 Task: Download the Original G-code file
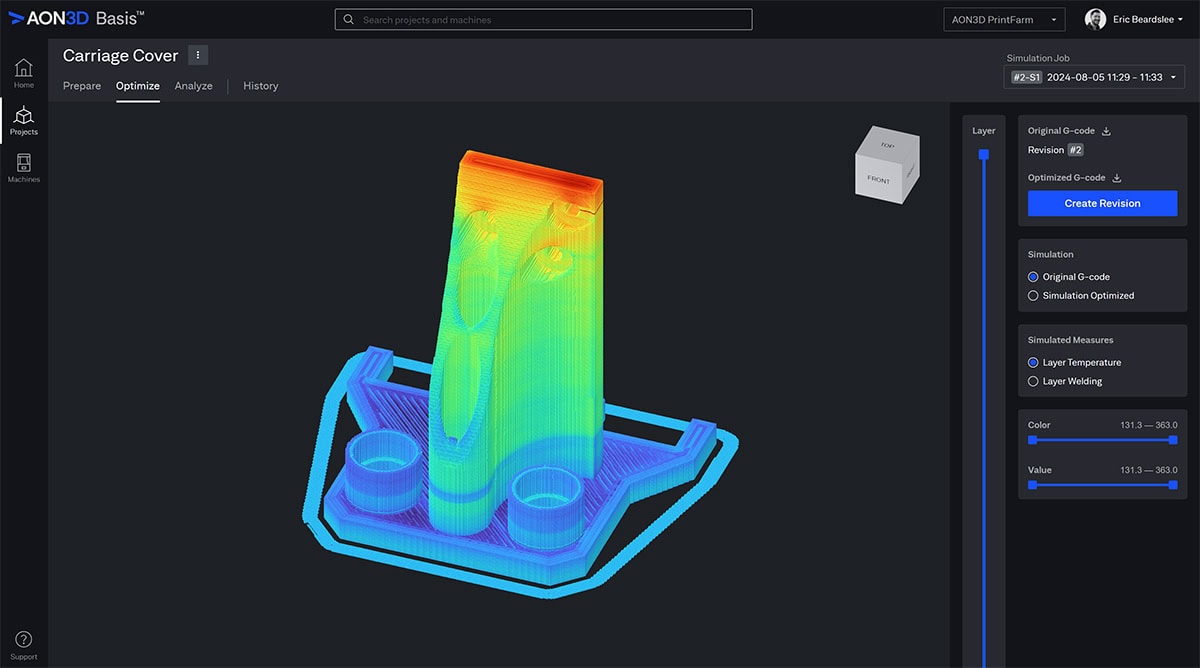click(x=1106, y=131)
